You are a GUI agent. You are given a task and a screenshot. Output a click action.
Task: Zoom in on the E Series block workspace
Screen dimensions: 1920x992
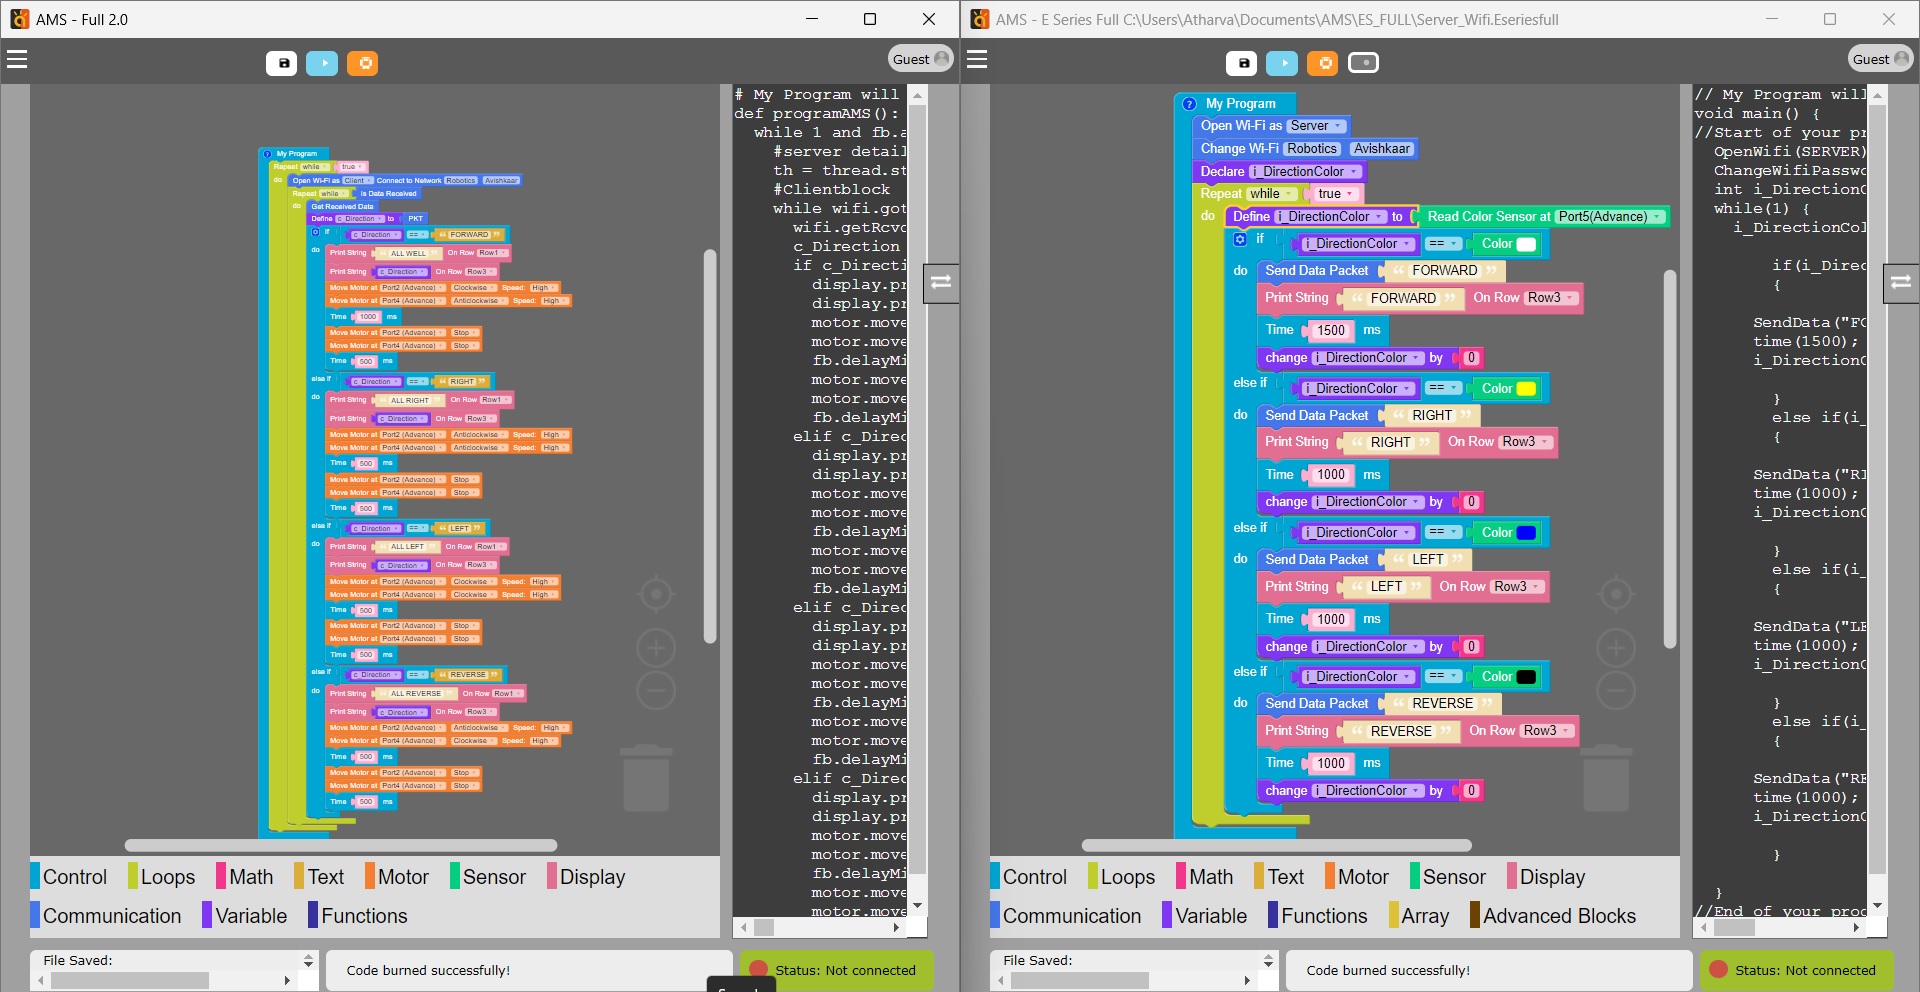[x=1615, y=648]
